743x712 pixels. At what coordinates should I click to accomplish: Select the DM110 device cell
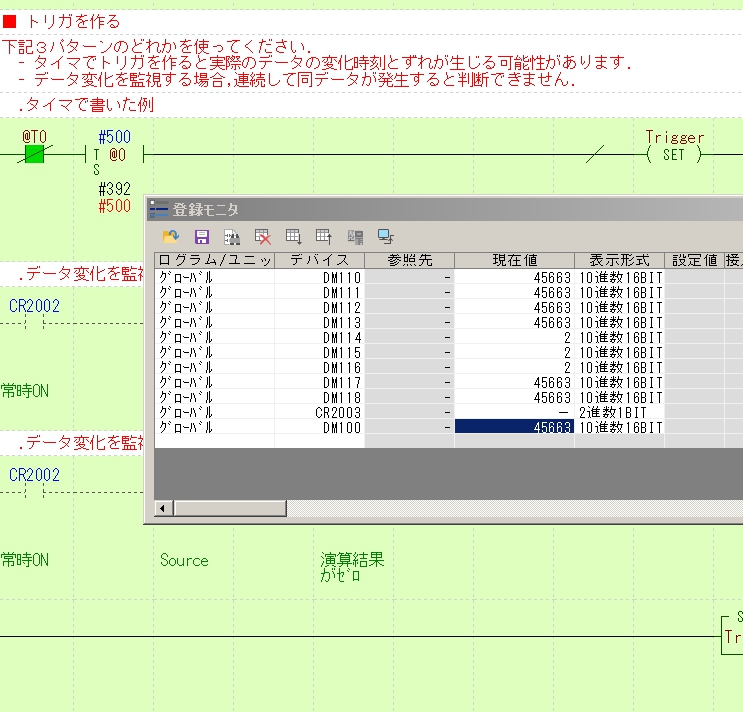click(x=319, y=277)
